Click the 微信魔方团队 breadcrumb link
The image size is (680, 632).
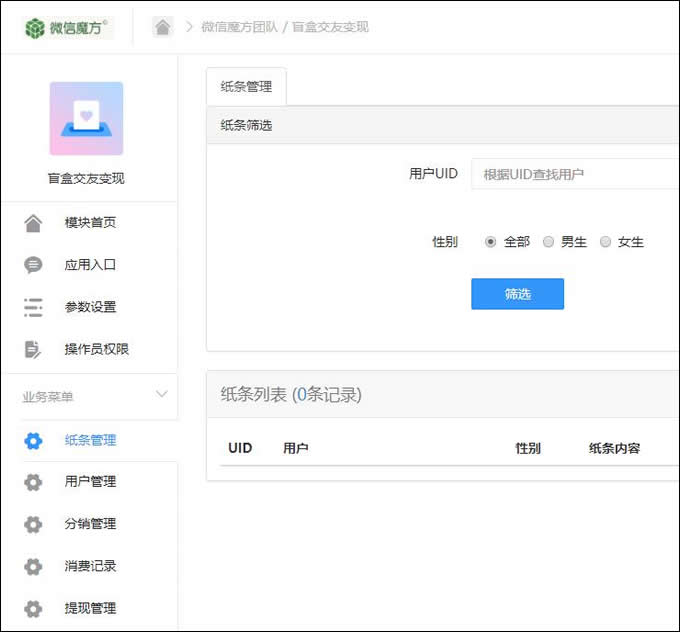click(241, 27)
